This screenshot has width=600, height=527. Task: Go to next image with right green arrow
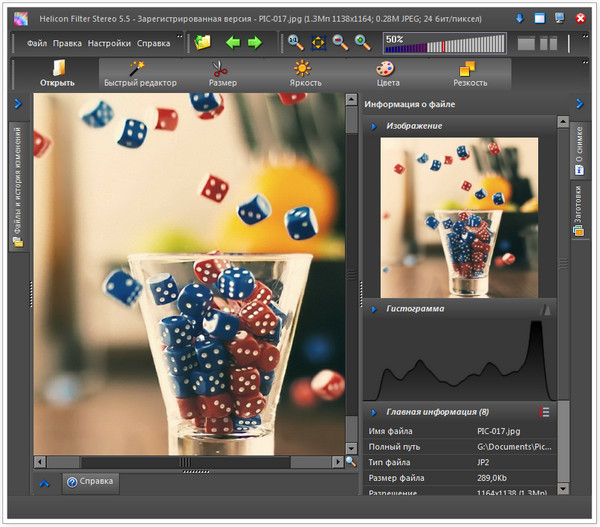[255, 42]
